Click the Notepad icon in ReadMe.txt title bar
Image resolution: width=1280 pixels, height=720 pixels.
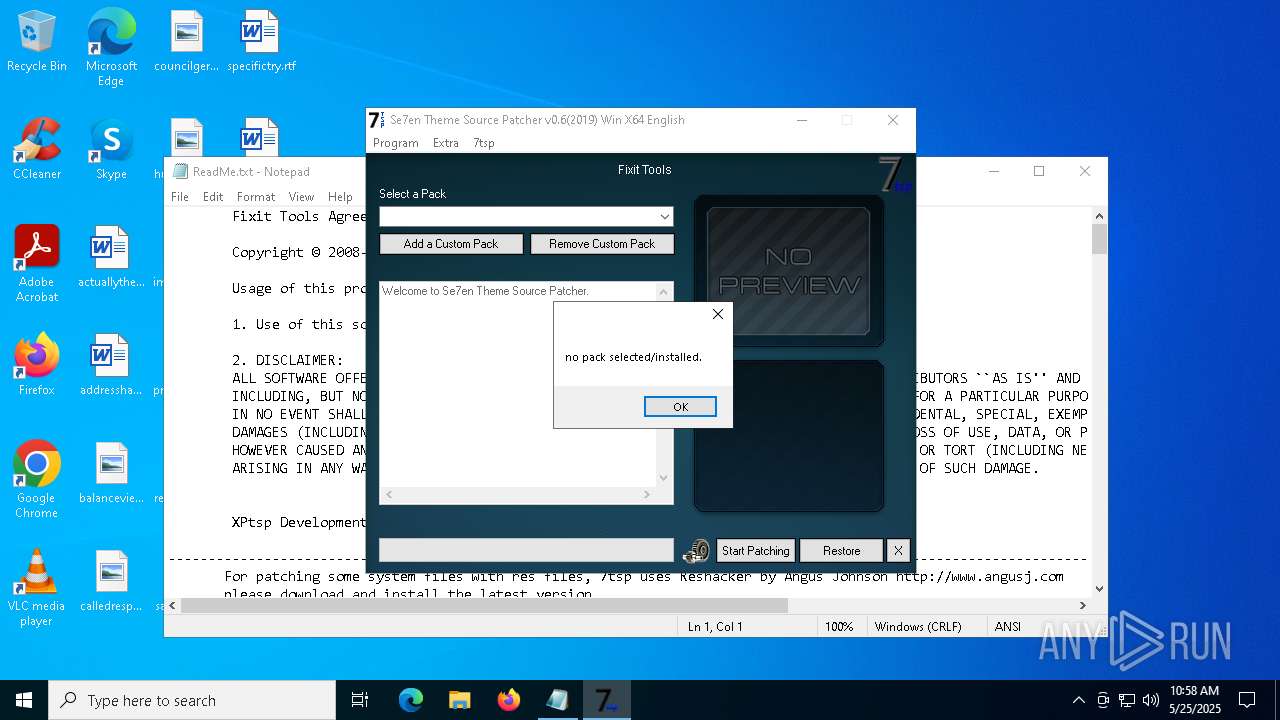point(180,171)
